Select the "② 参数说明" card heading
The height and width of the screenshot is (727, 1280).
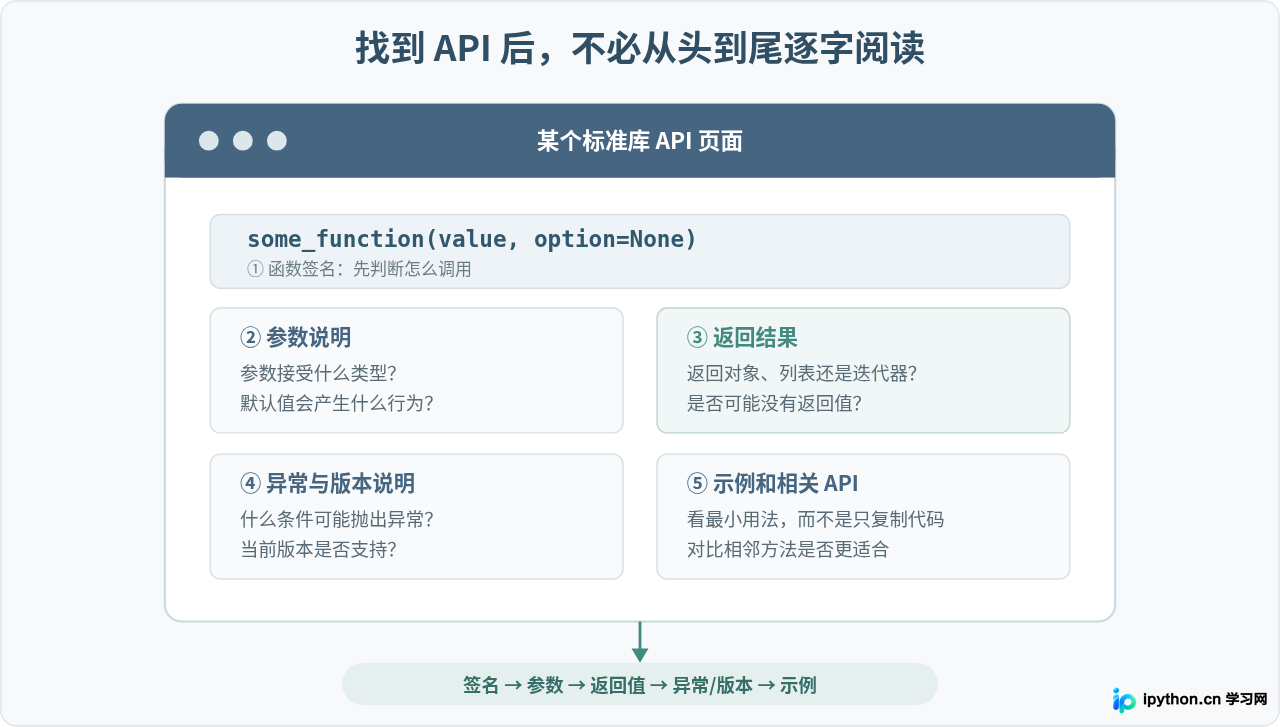click(x=296, y=337)
